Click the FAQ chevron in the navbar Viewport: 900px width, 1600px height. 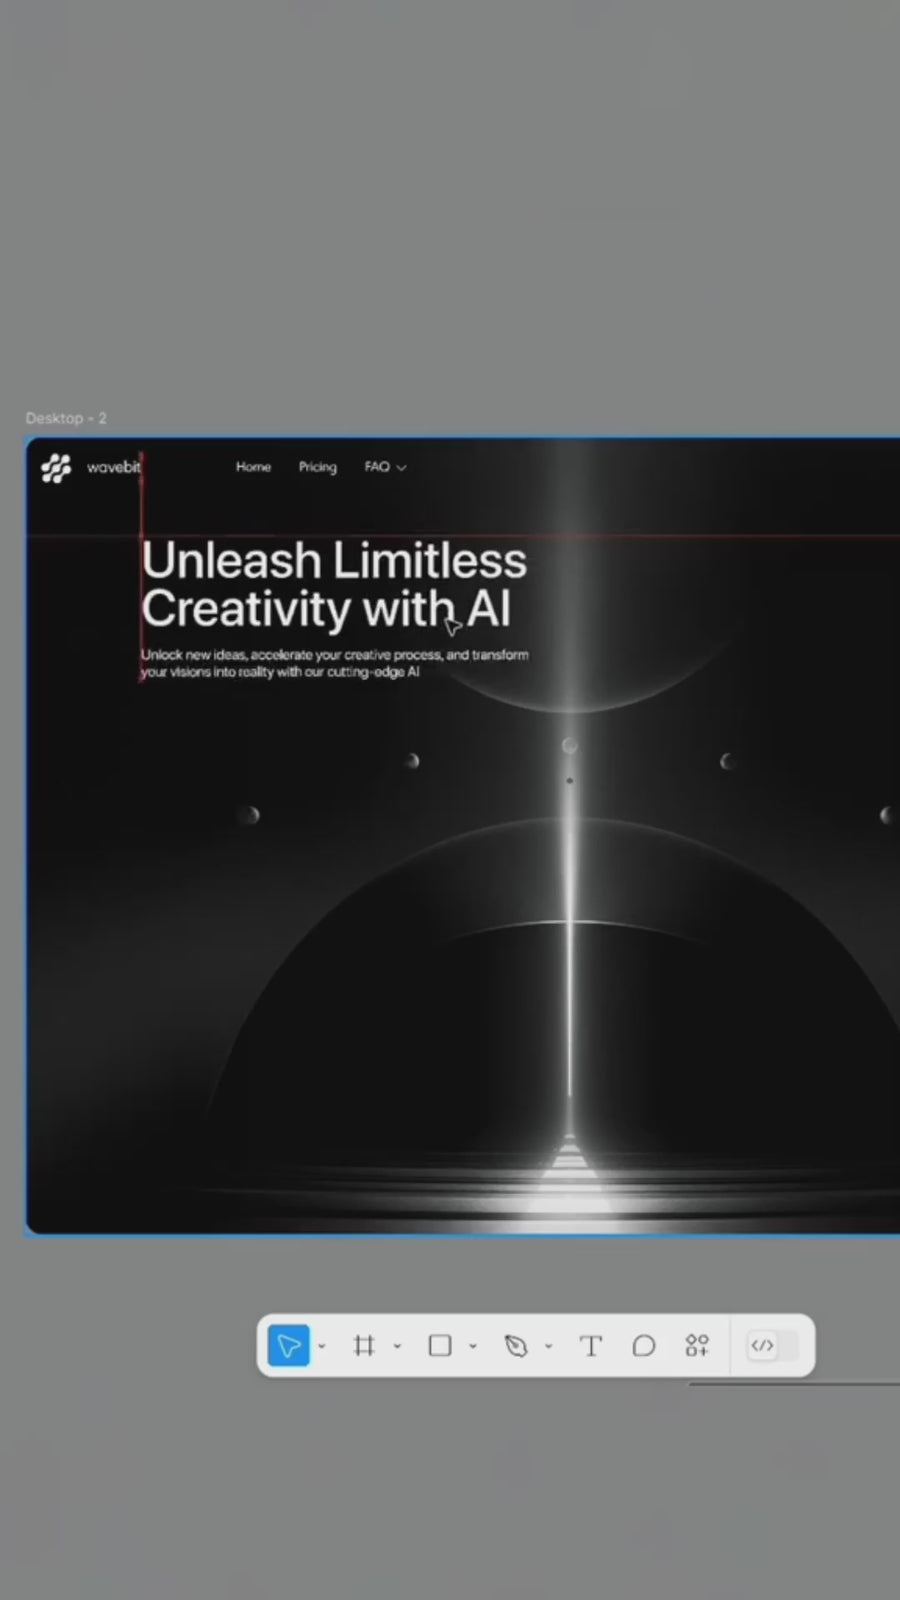[402, 468]
